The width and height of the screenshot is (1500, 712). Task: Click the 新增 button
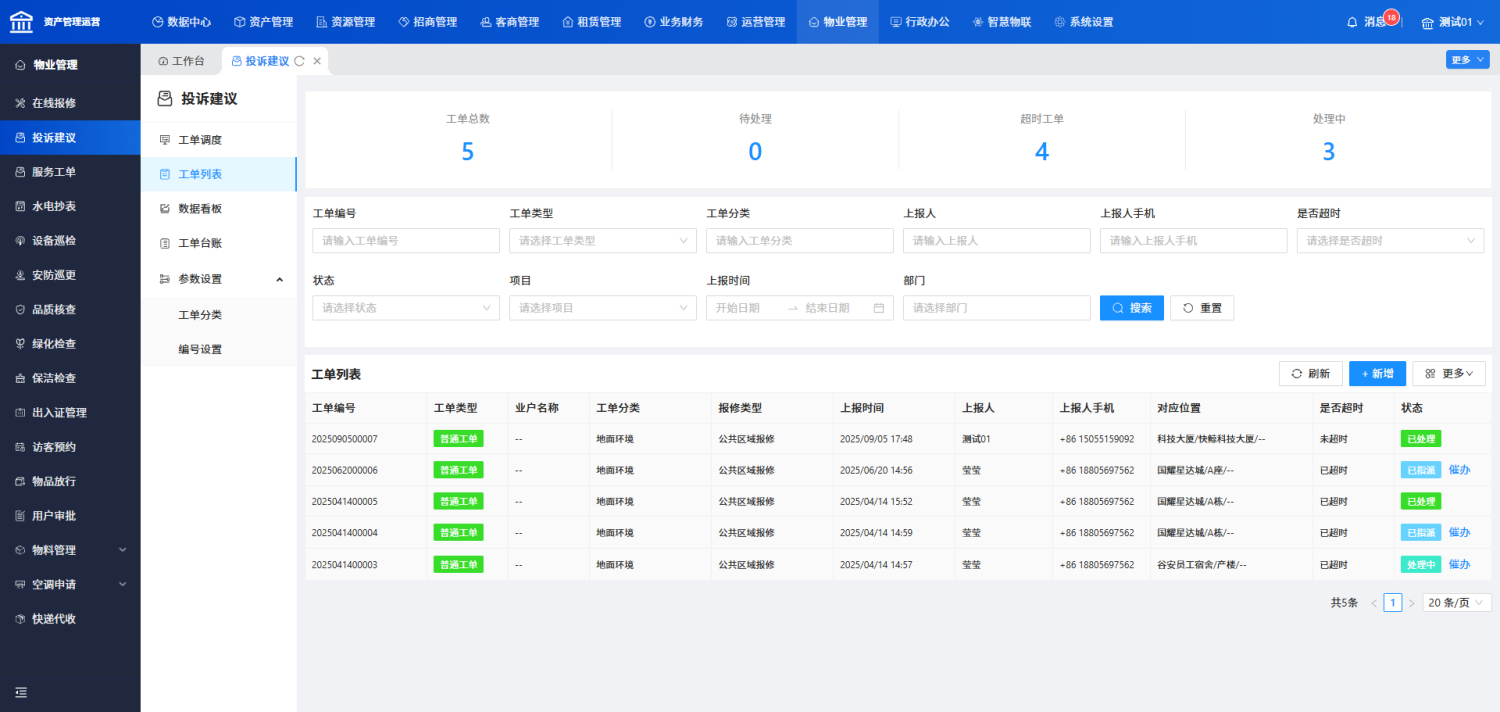[1378, 373]
